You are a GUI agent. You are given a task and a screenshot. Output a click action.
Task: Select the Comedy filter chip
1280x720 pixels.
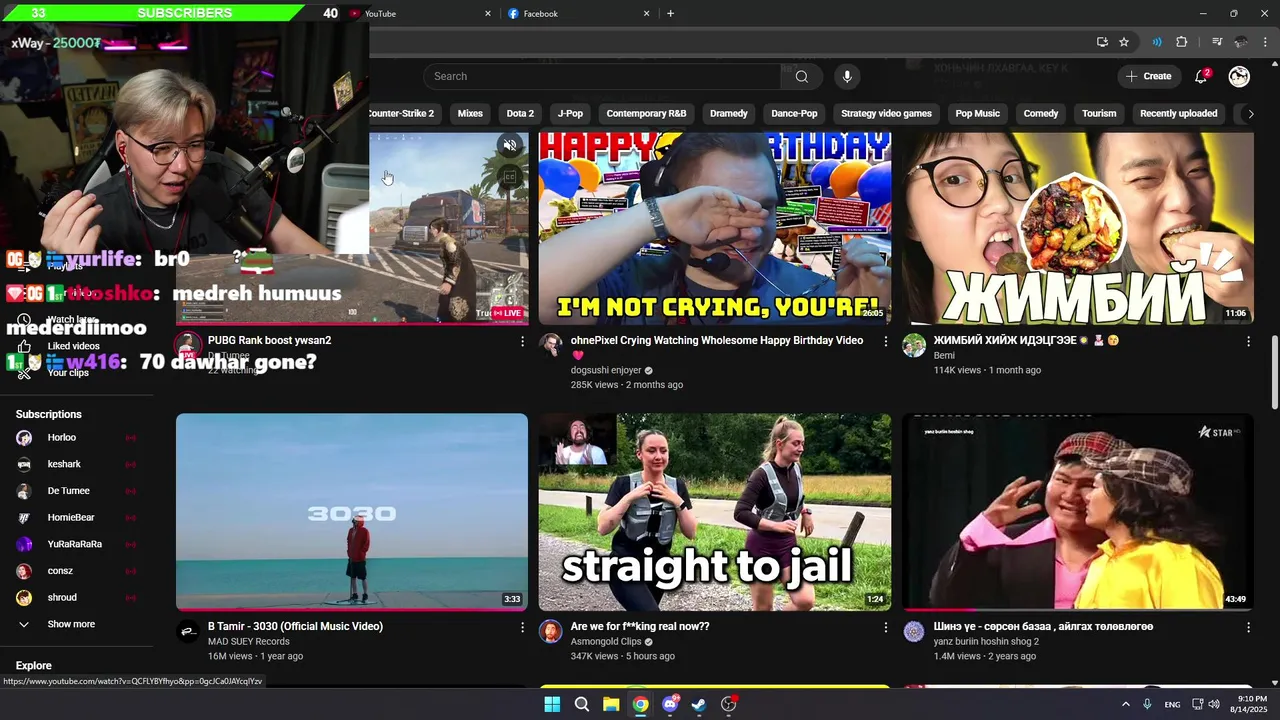[1040, 113]
